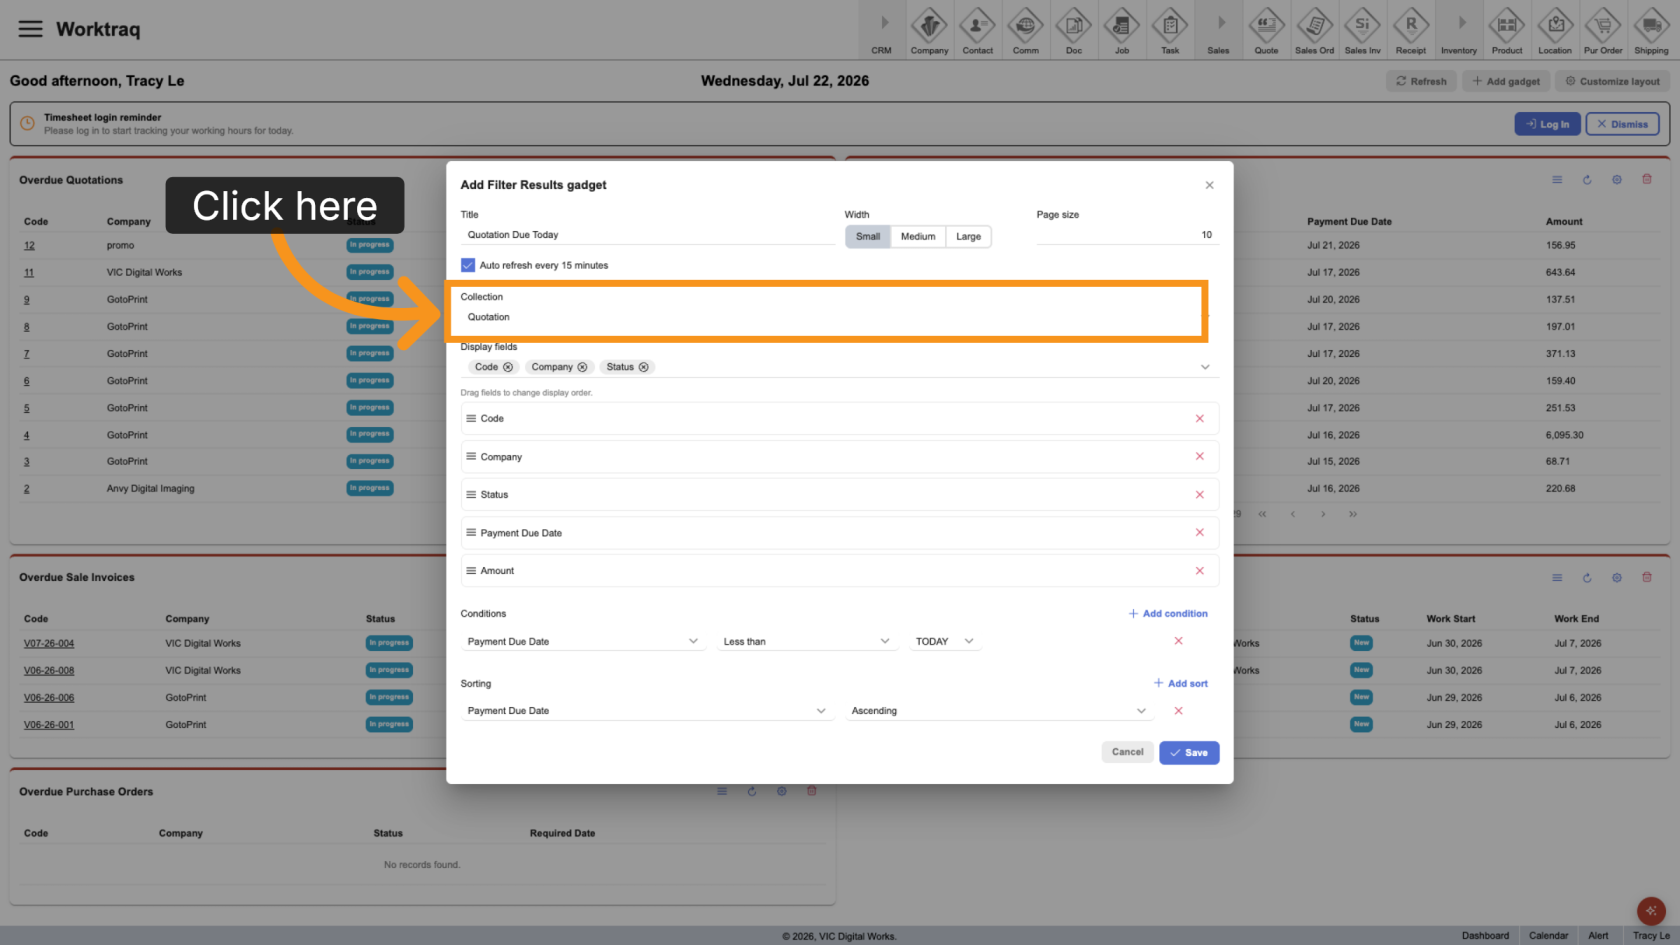Select Small width option

coord(868,237)
